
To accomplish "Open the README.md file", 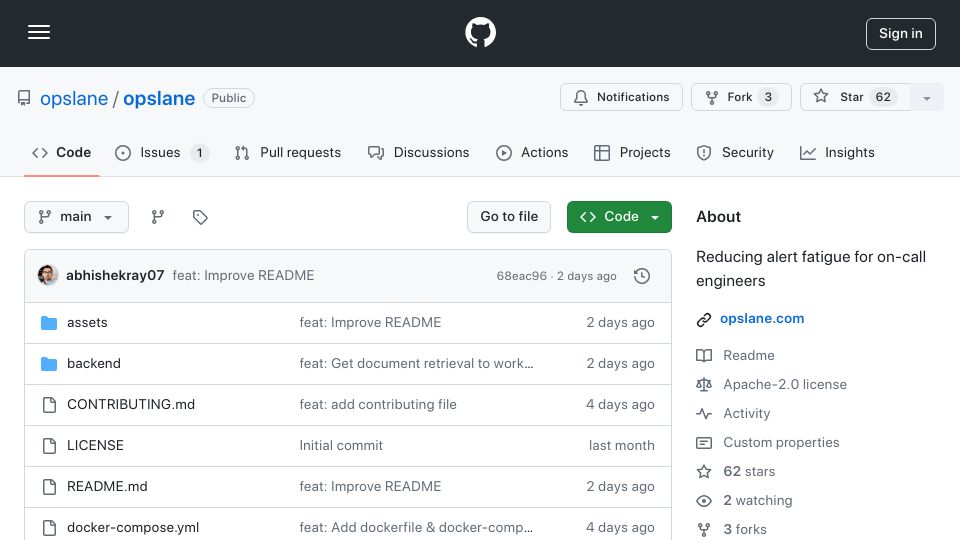I will [107, 487].
